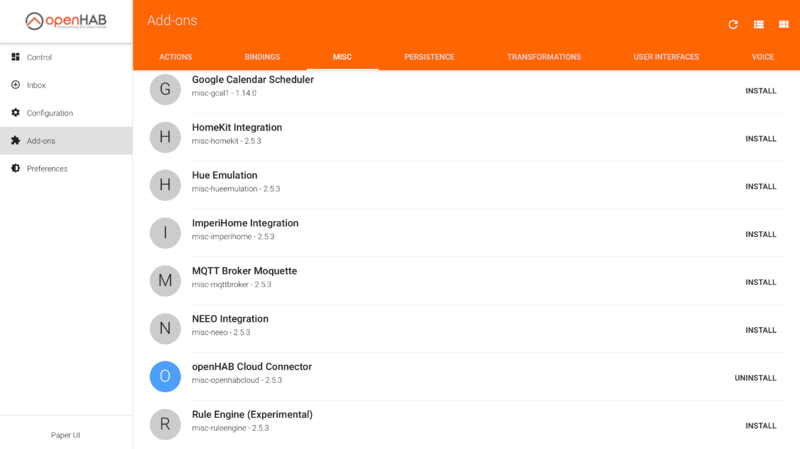Open Preferences in the sidebar

click(47, 169)
